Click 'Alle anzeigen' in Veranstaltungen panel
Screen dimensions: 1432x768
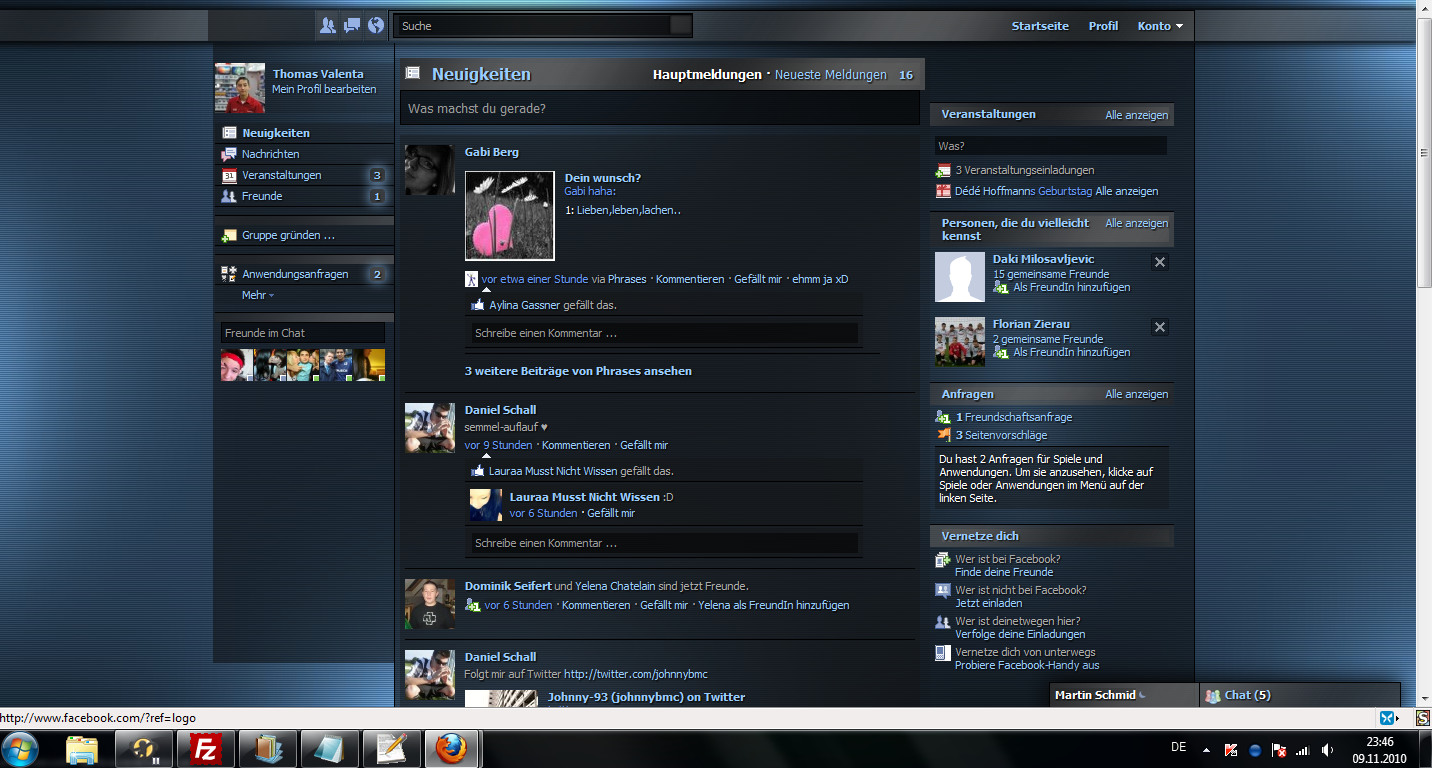[x=1137, y=115]
